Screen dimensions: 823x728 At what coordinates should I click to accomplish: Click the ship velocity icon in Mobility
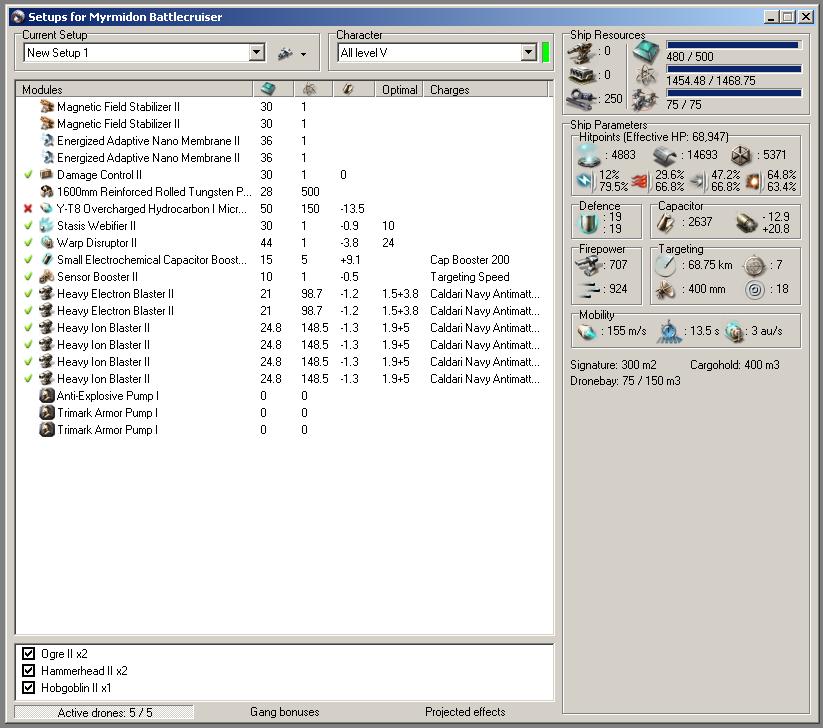tap(587, 331)
